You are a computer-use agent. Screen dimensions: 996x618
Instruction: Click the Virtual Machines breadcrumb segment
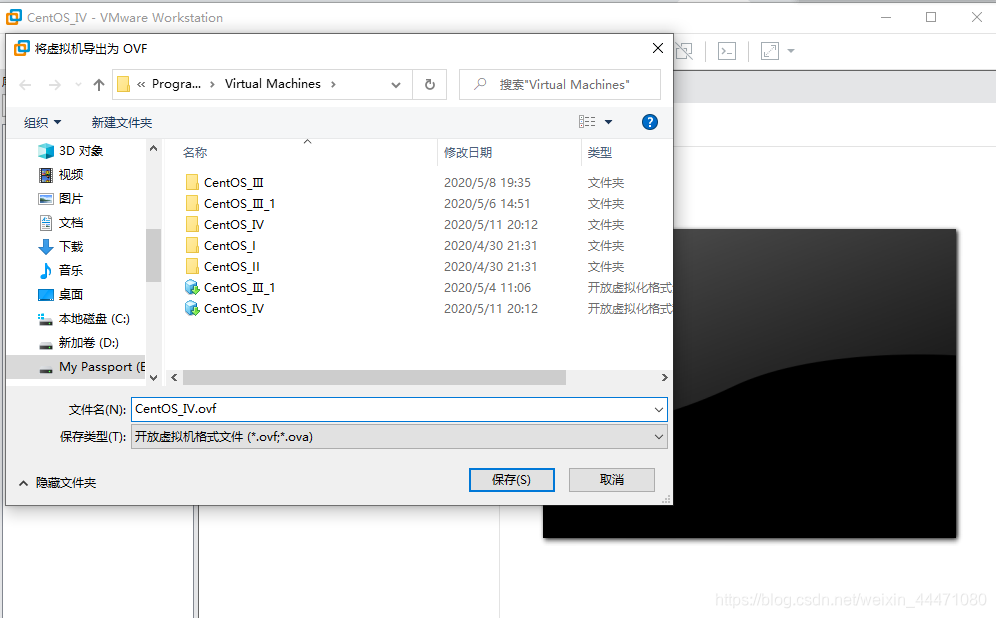[273, 84]
